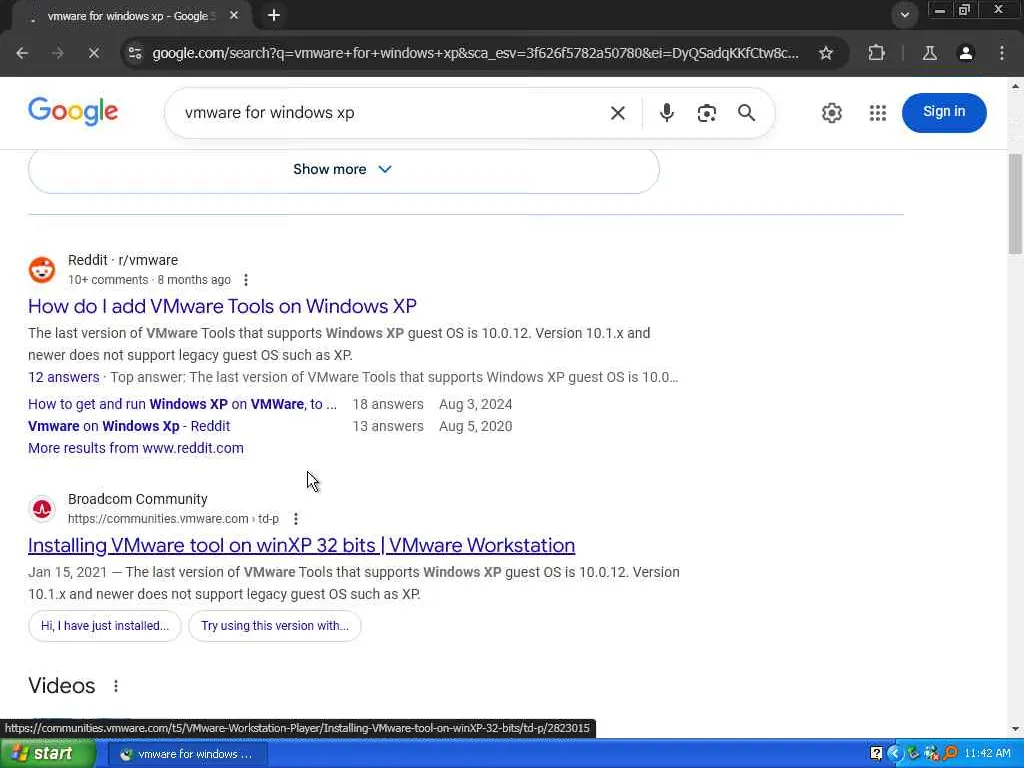Viewport: 1024px width, 768px height.
Task: Open the Chrome profile icon
Action: pos(966,53)
